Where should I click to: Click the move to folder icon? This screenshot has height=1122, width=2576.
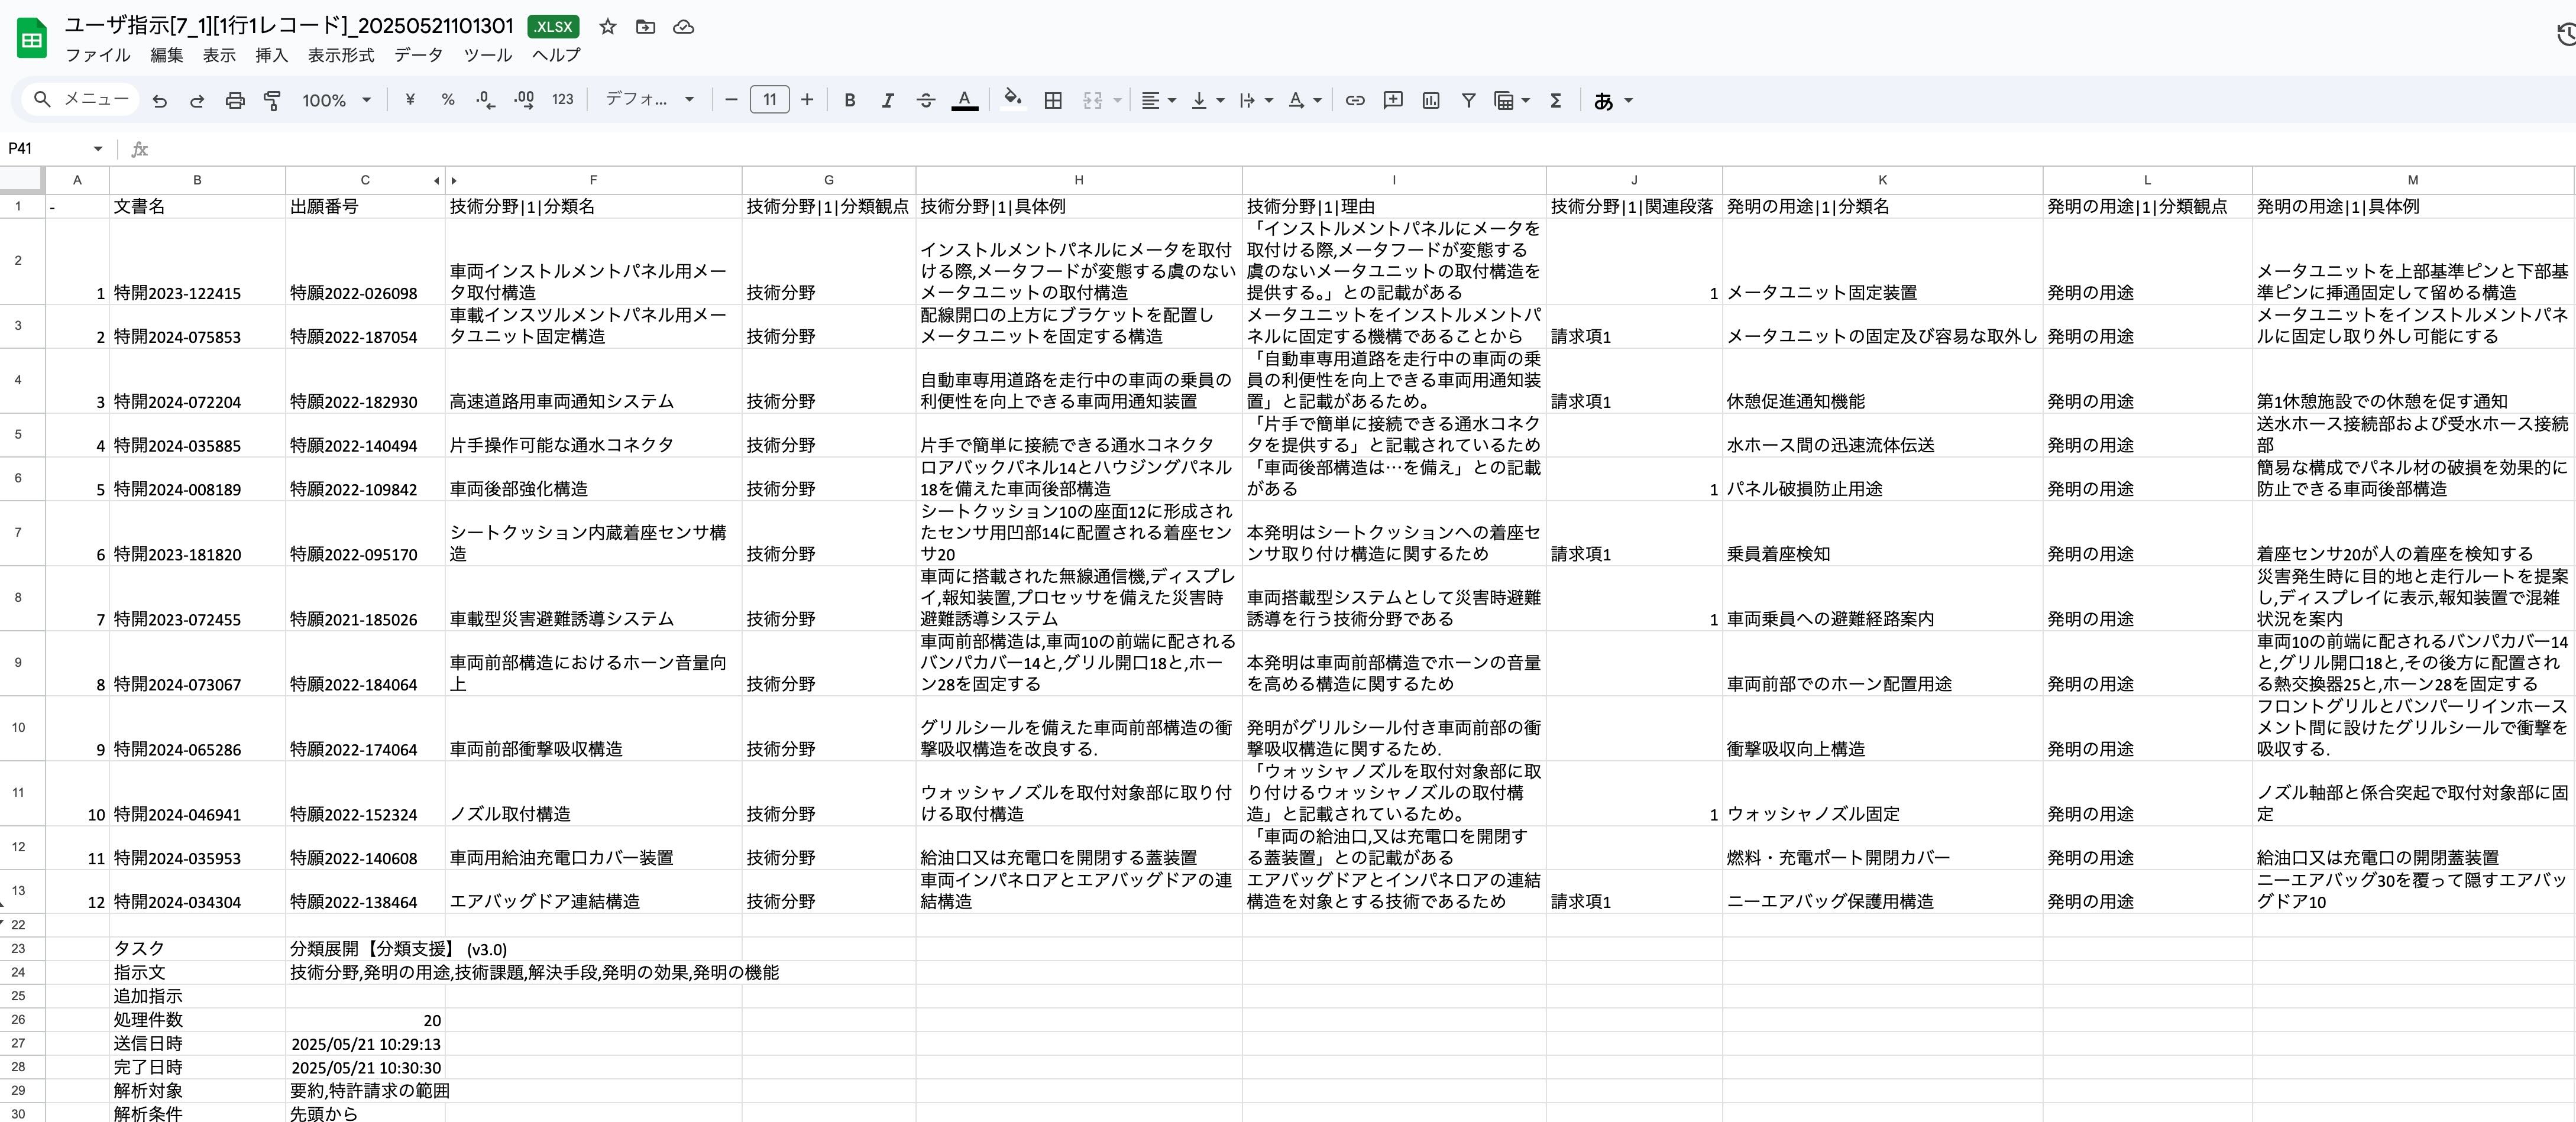point(645,27)
